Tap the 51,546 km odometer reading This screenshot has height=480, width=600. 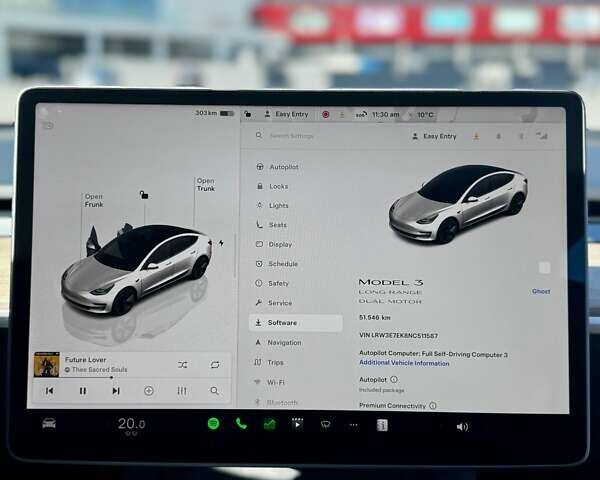(x=375, y=317)
